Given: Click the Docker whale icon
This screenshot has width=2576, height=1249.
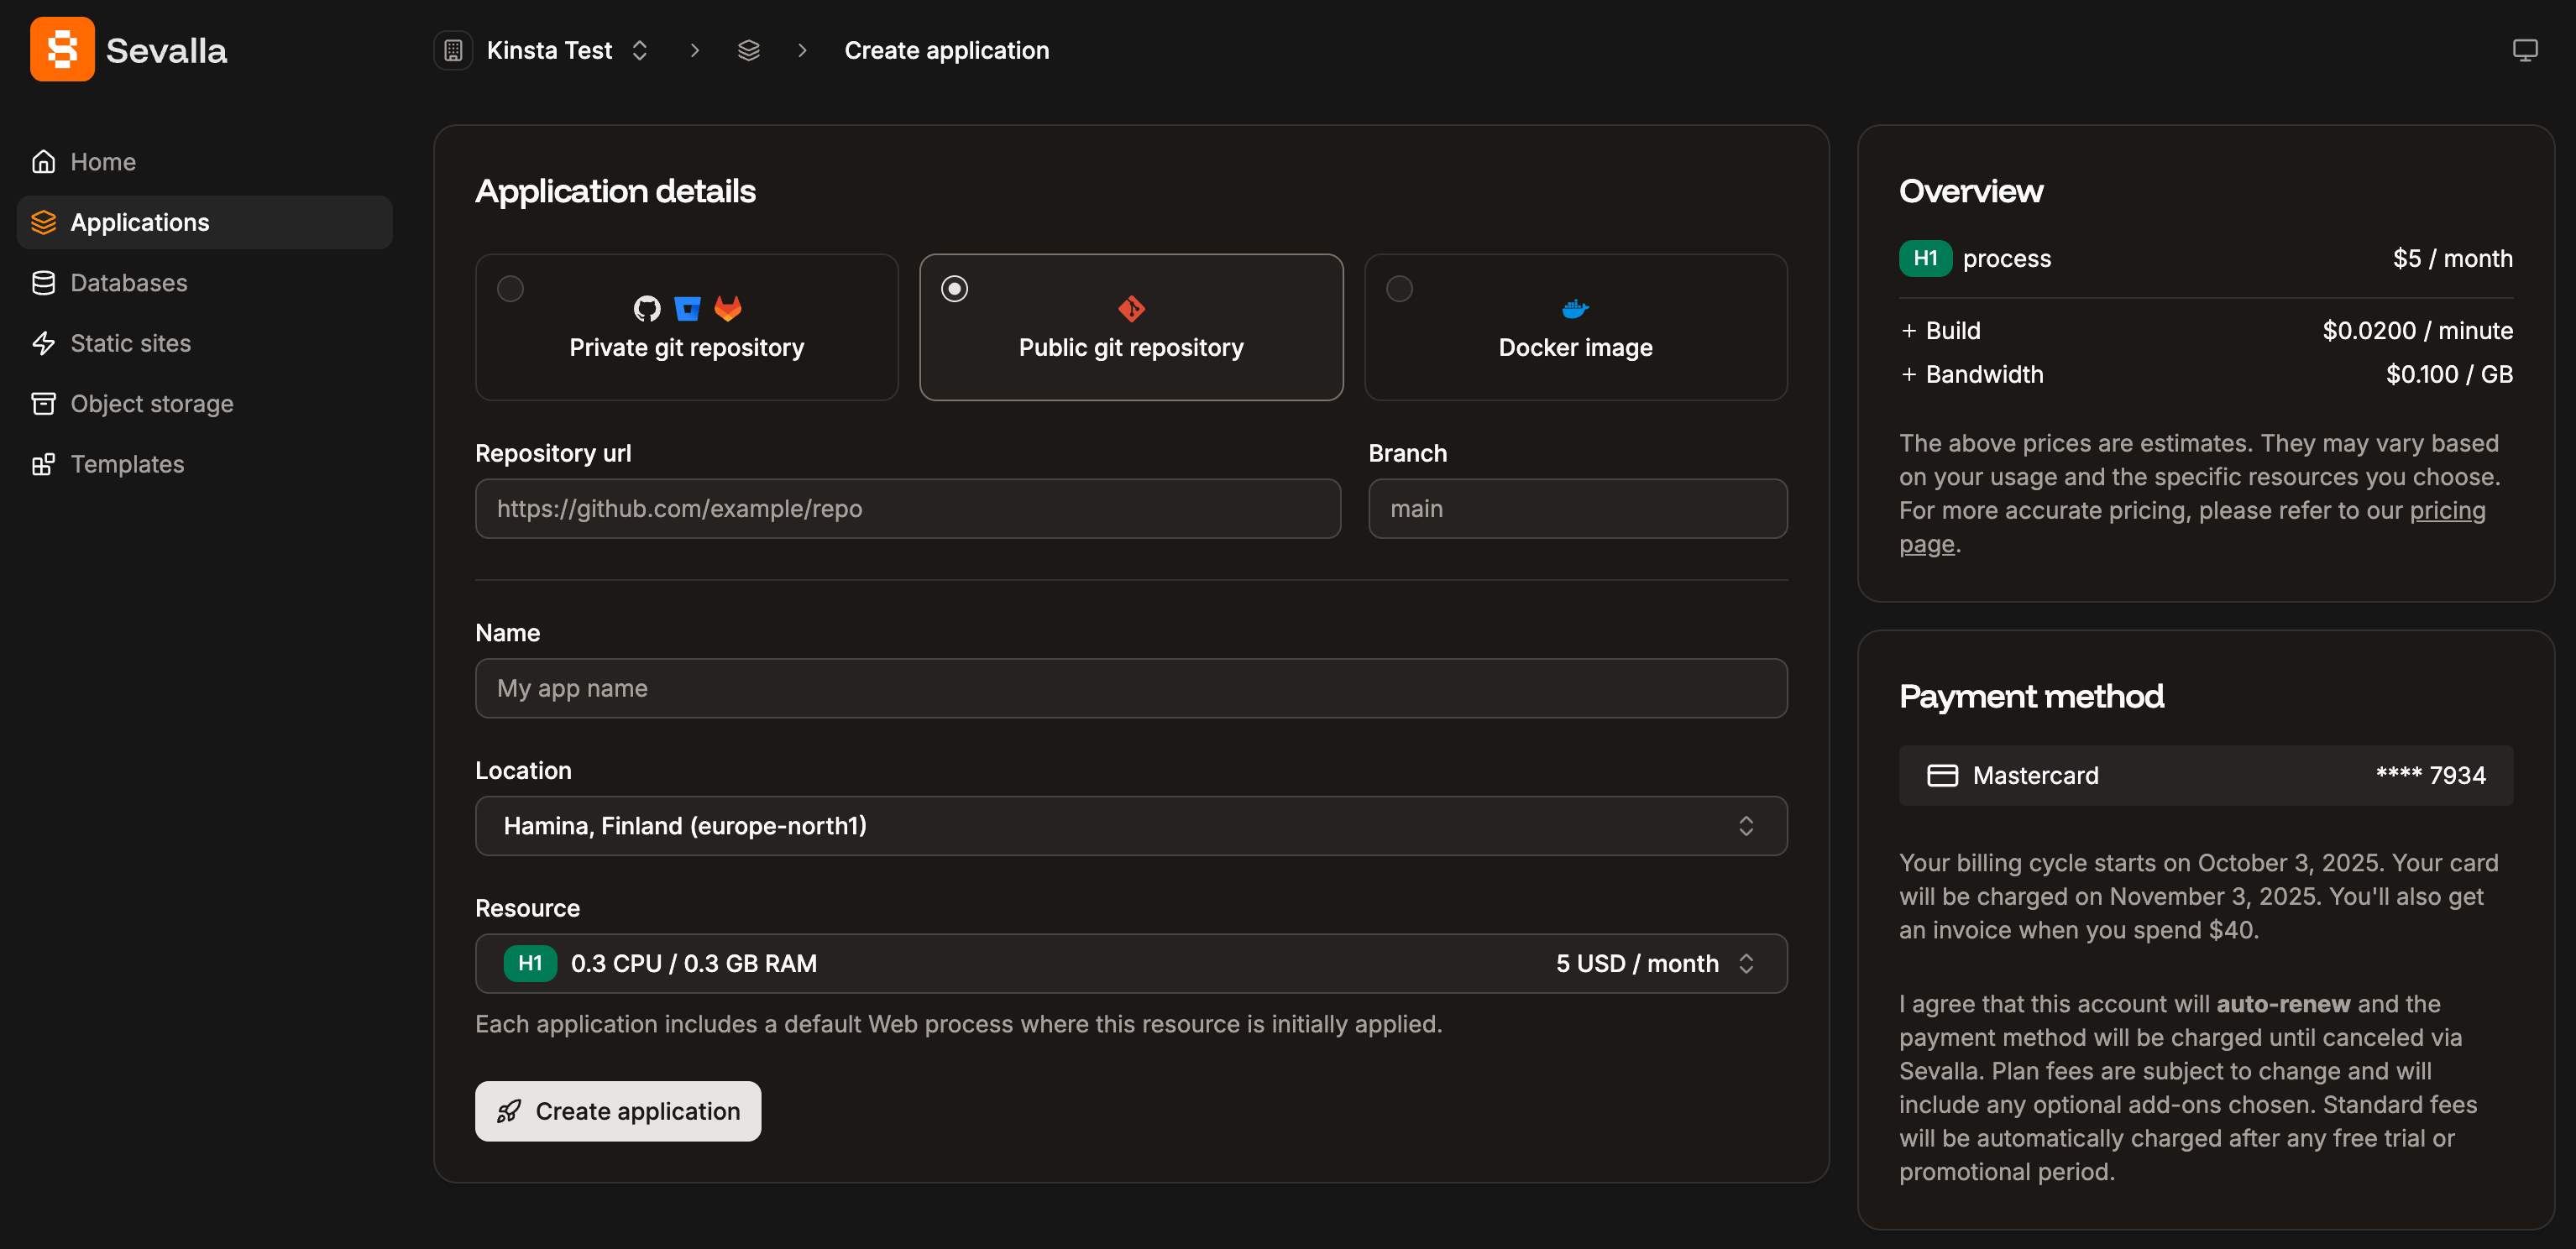Looking at the screenshot, I should point(1575,308).
